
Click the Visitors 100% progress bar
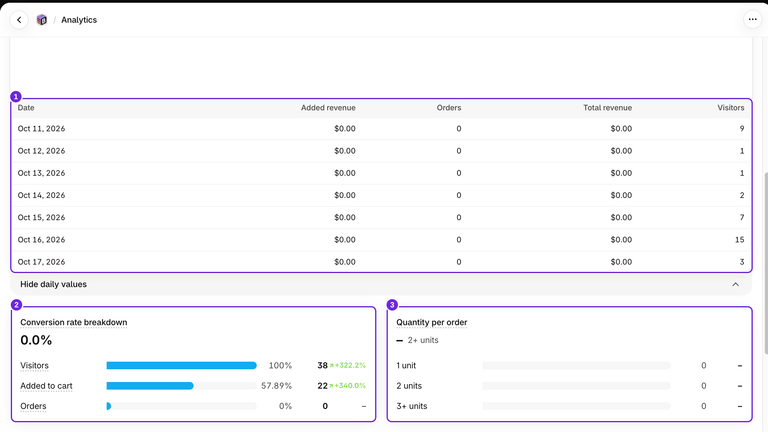[181, 365]
